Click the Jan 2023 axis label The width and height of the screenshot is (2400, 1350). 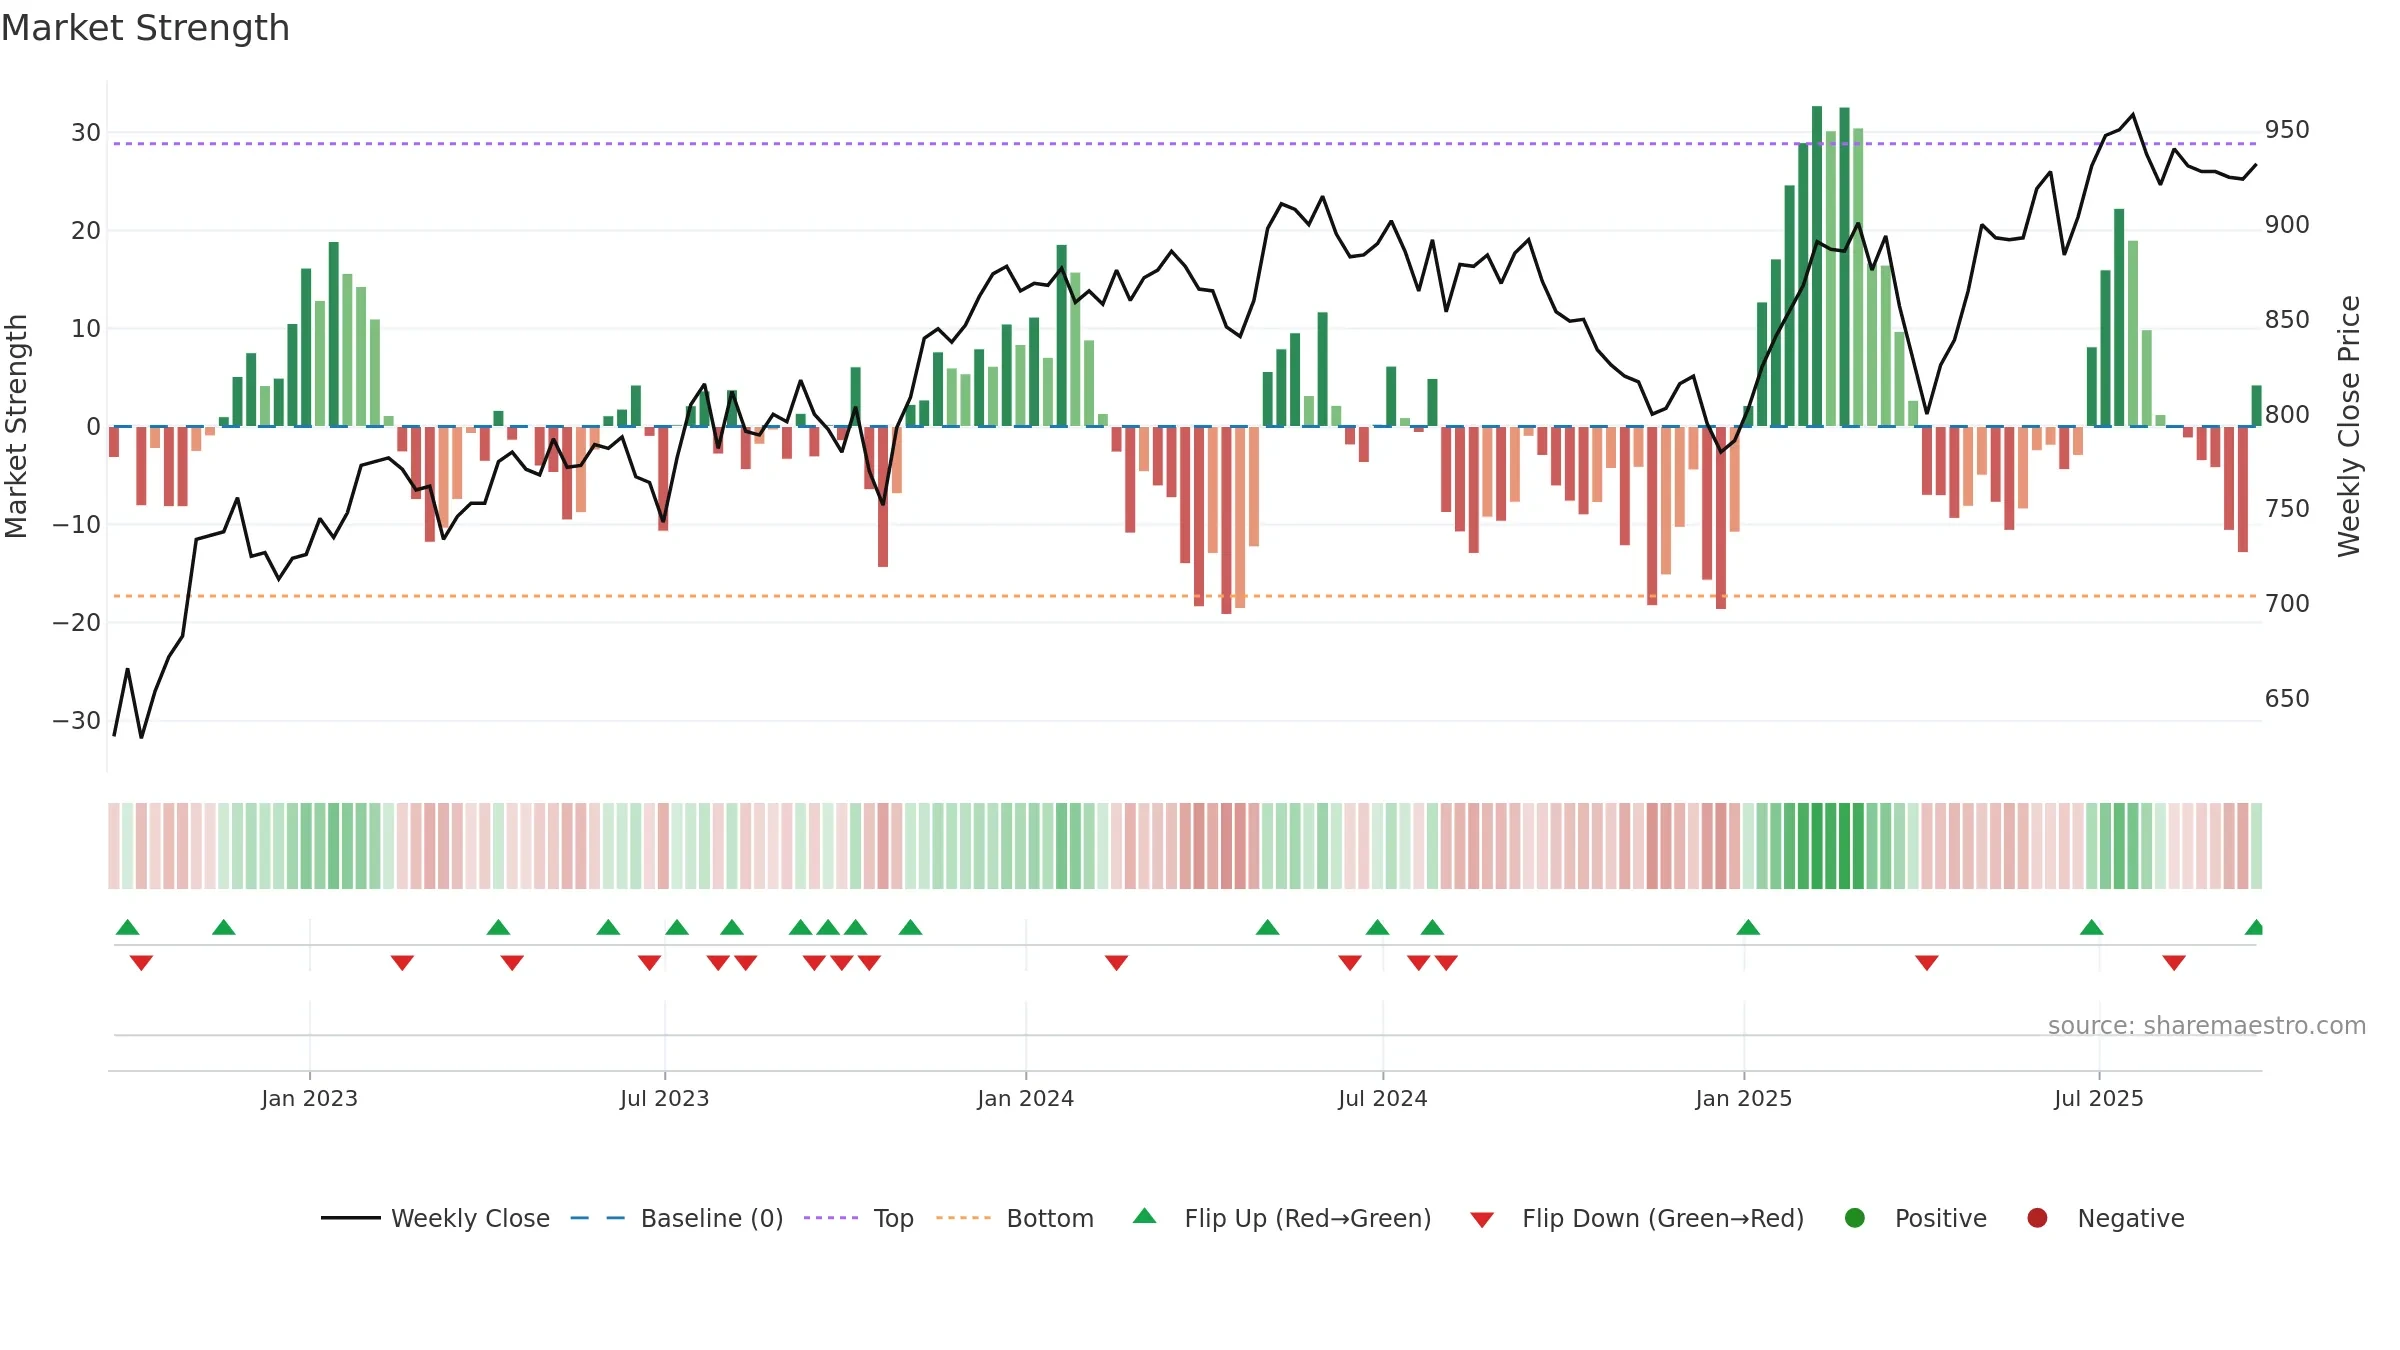[310, 1098]
